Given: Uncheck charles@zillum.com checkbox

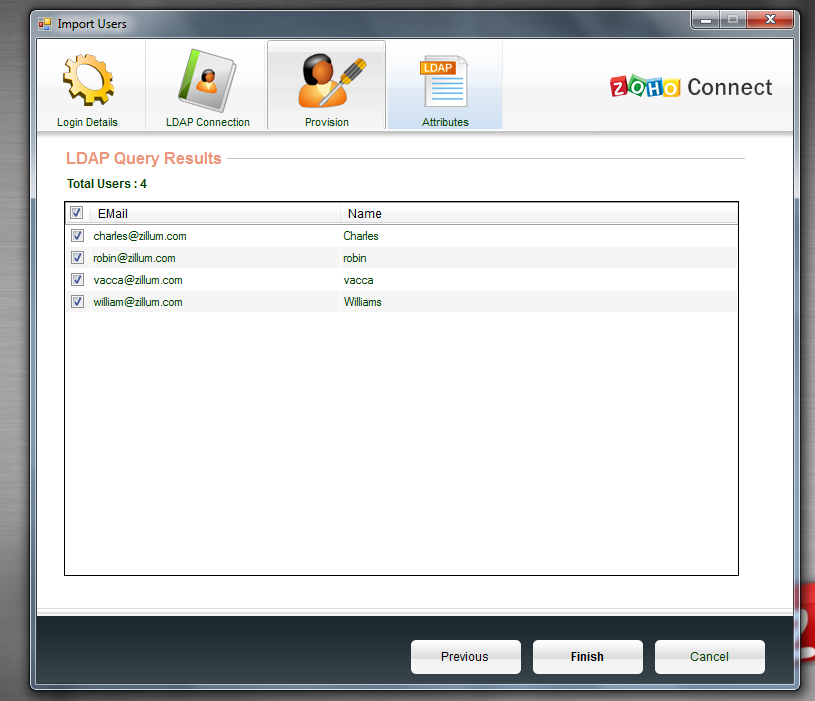Looking at the screenshot, I should tap(77, 235).
